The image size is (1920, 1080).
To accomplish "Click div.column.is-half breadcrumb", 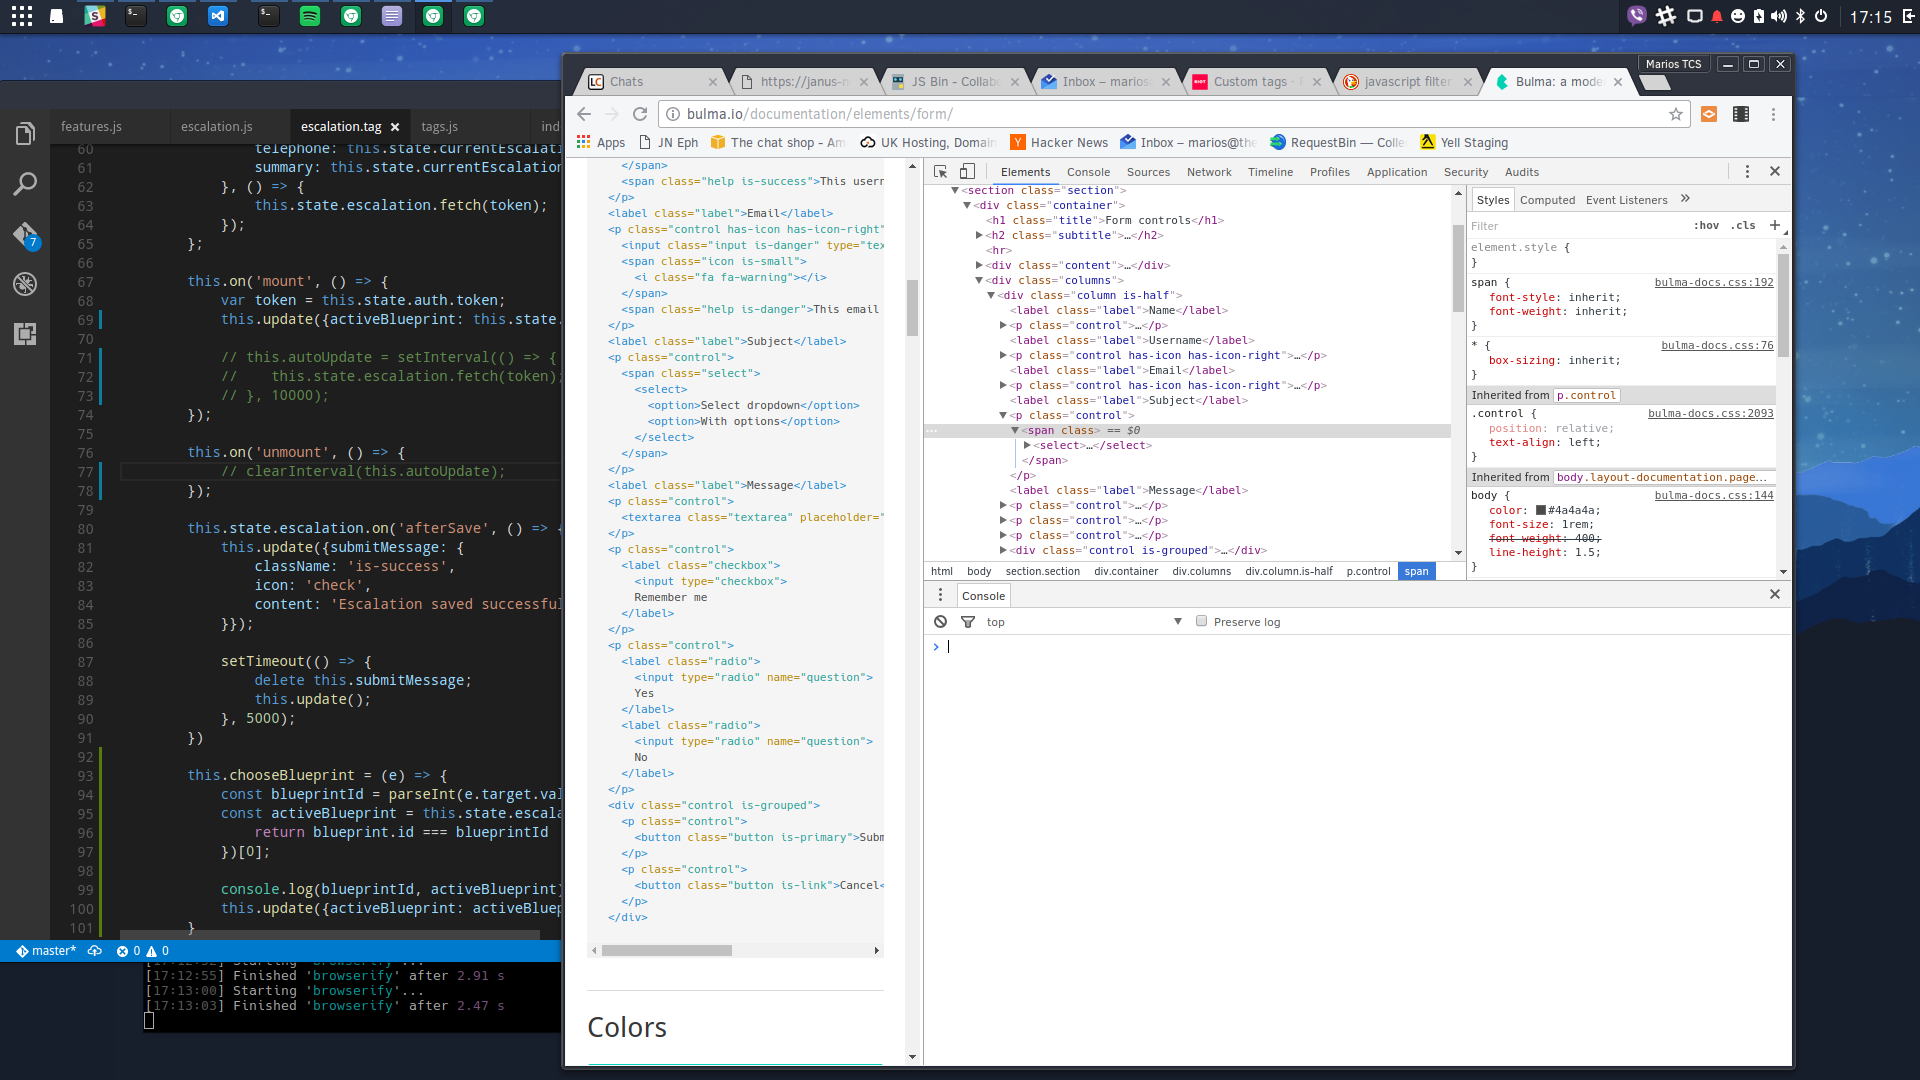I will click(1289, 571).
